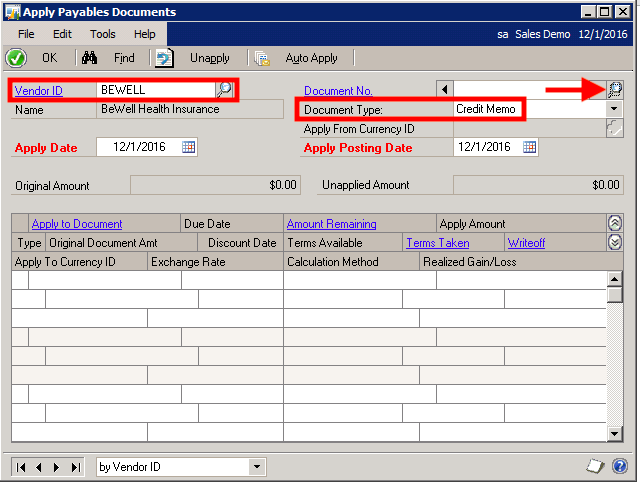Click the Vendor ID input field

coord(156,89)
